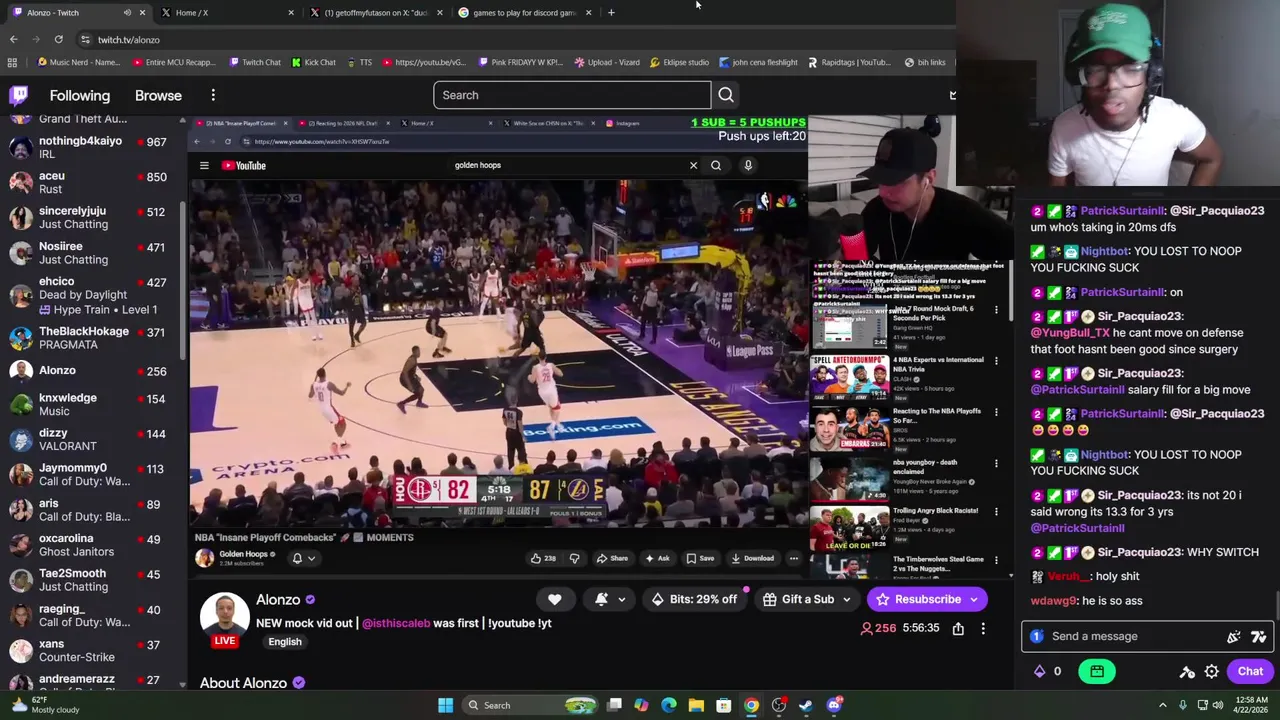The width and height of the screenshot is (1280, 720).
Task: Expand the Resubscribe options arrow
Action: click(x=976, y=599)
